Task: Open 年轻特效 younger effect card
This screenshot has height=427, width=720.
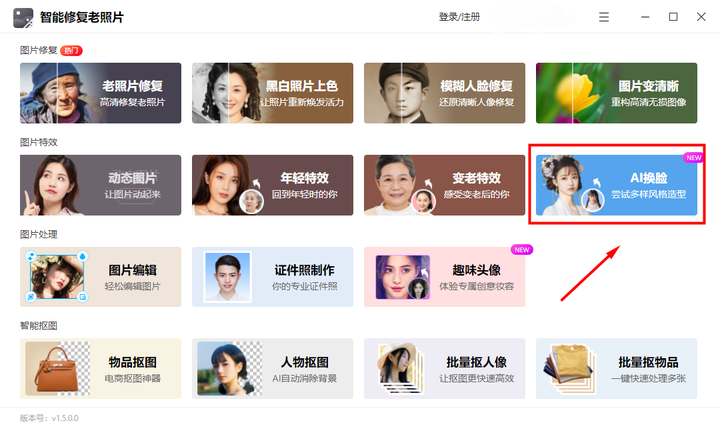Action: pos(272,185)
